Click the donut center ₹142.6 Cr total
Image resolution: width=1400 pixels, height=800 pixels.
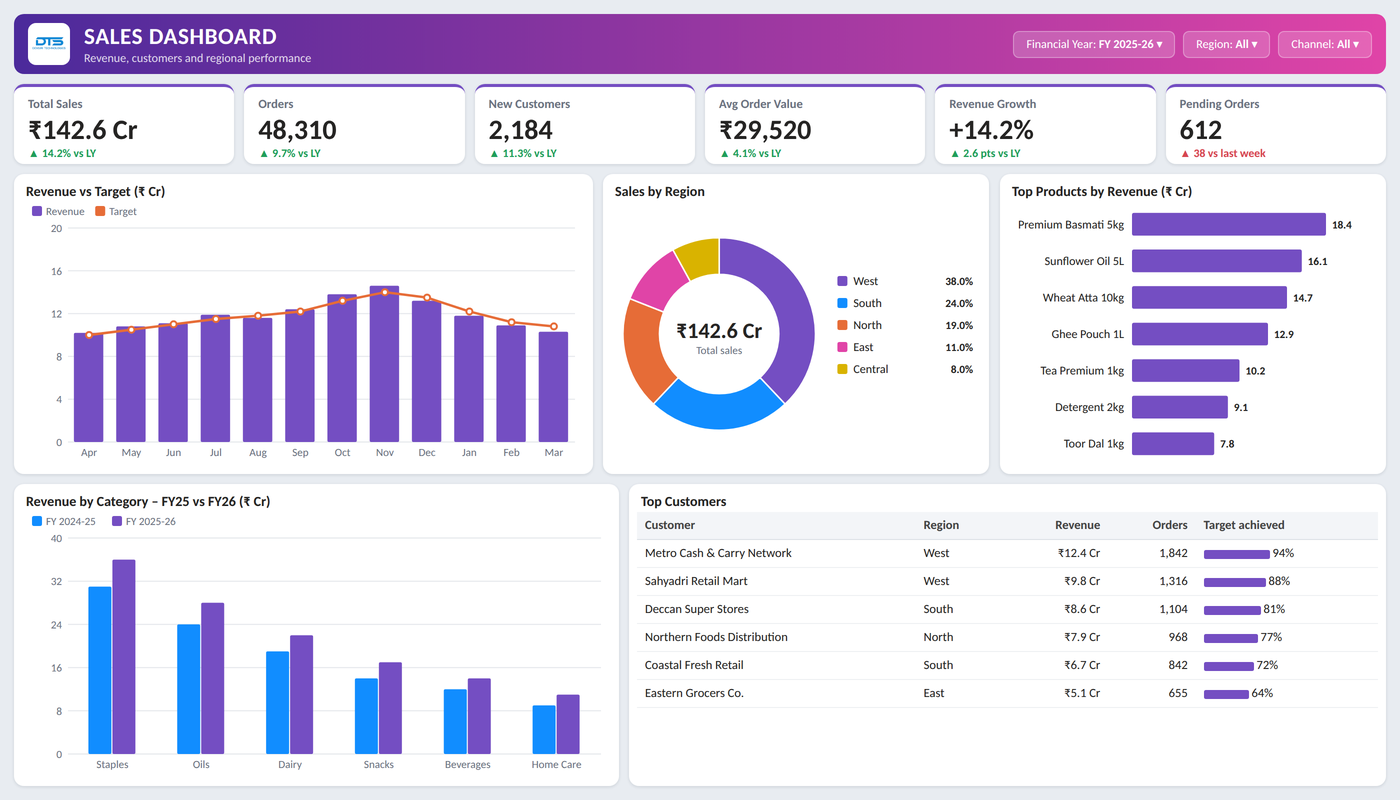tap(719, 331)
